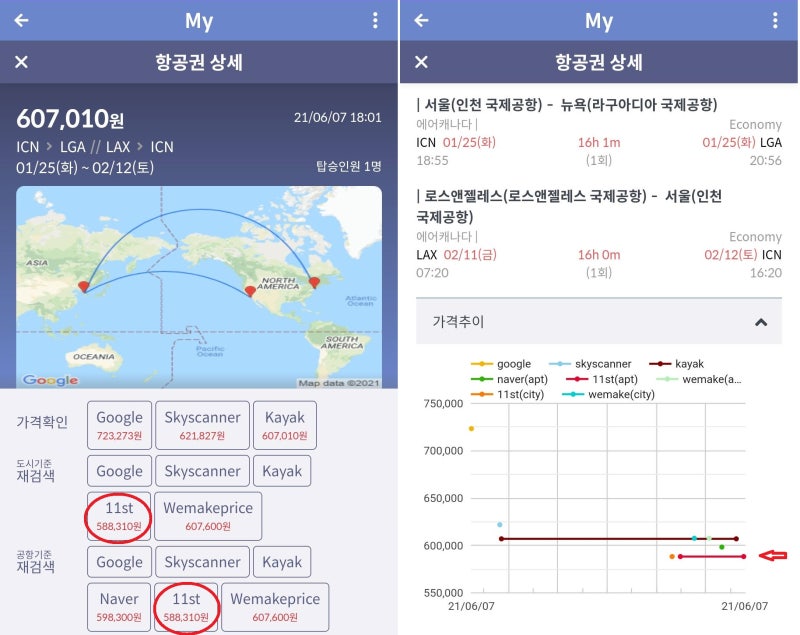Open the overflow menu on the right screen
This screenshot has height=635, width=800.
pyautogui.click(x=776, y=20)
